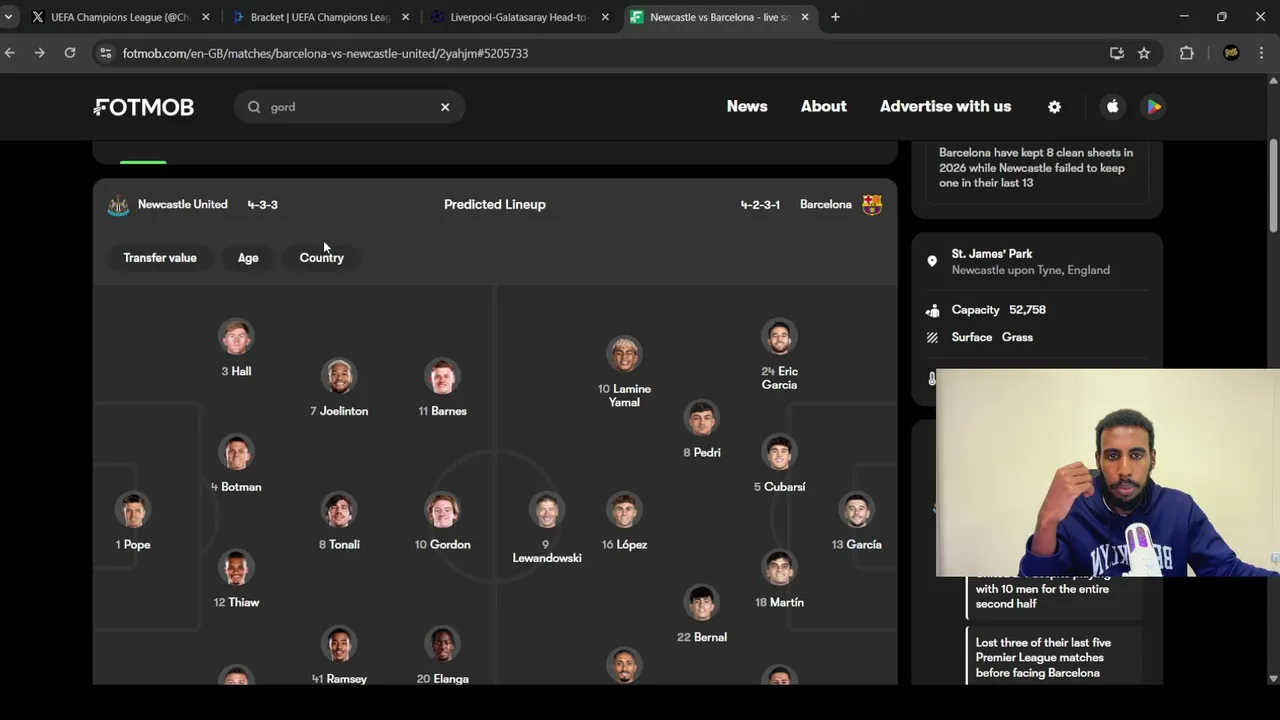The width and height of the screenshot is (1280, 720).
Task: Select the Country filter
Action: (321, 258)
